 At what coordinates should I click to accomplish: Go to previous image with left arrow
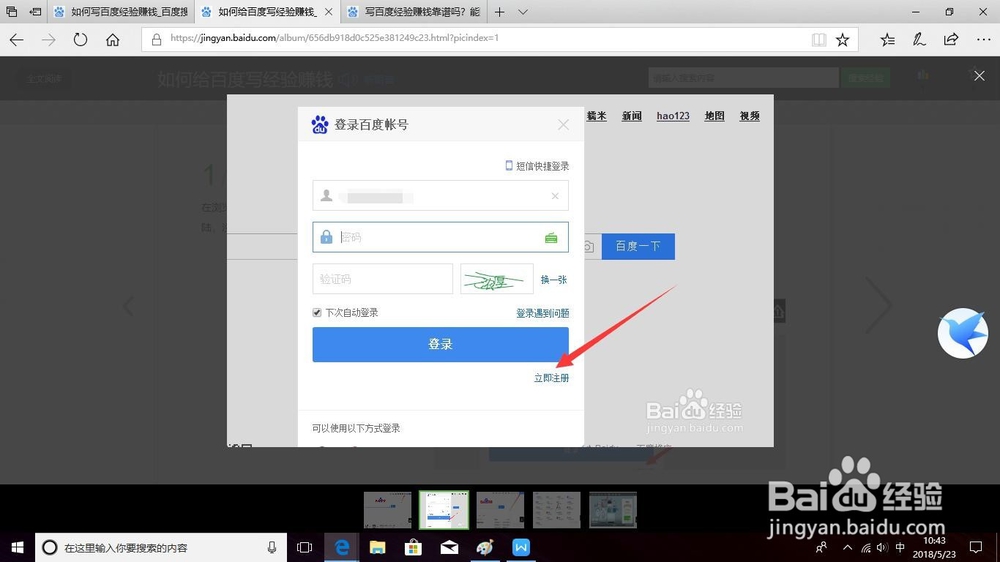click(x=129, y=306)
